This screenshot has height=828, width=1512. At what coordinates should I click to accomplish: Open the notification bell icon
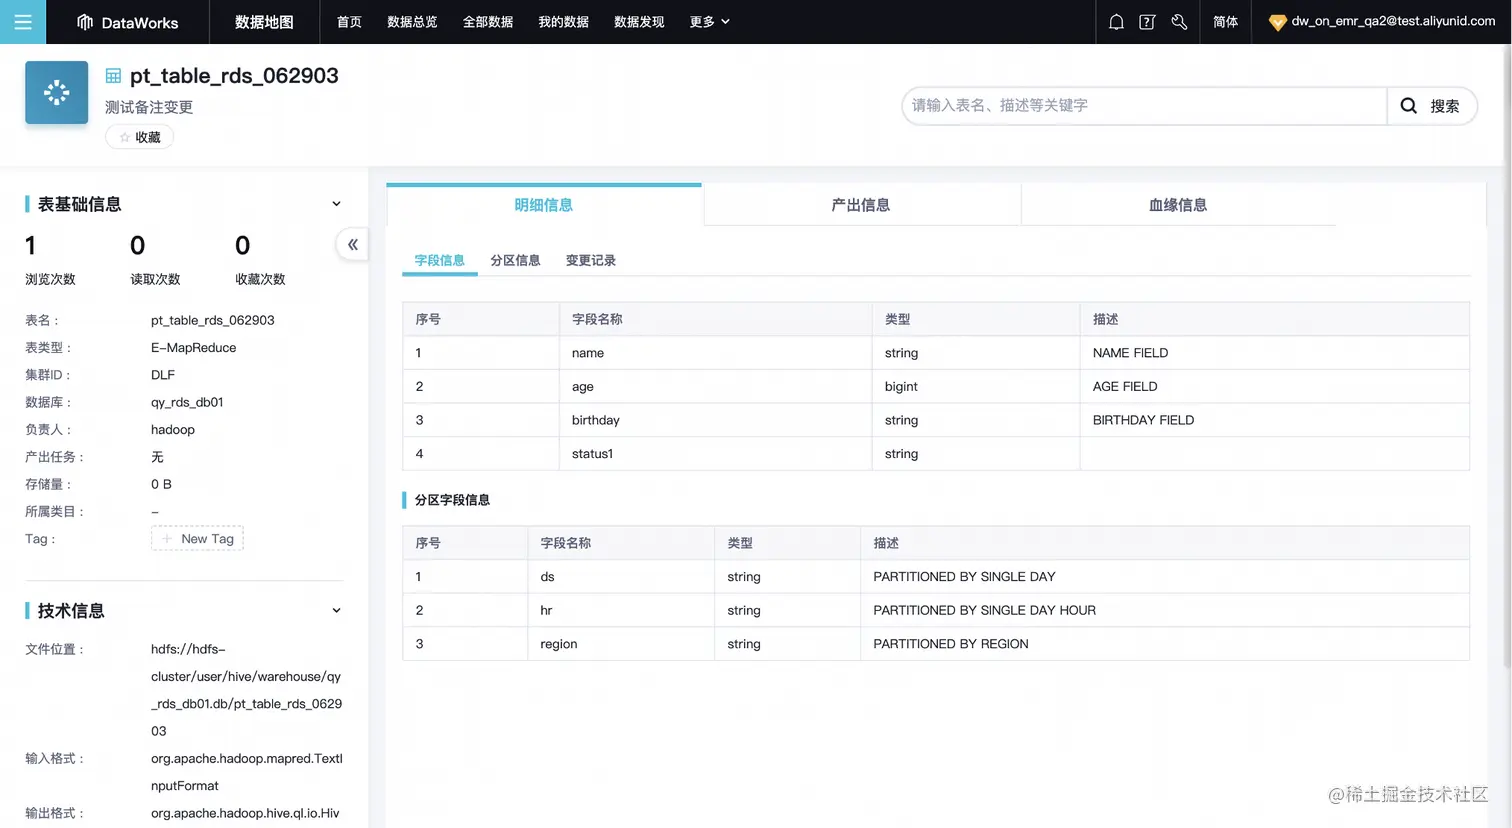(x=1116, y=22)
